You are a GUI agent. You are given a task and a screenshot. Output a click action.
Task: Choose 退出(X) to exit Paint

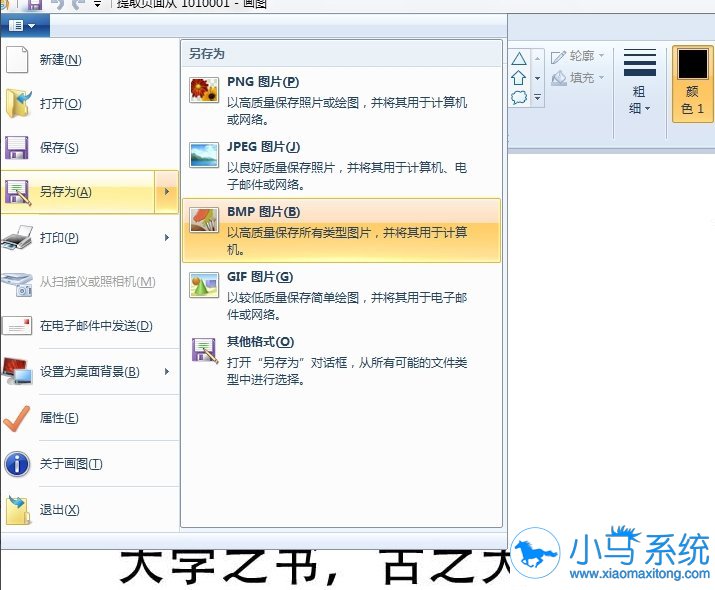pyautogui.click(x=90, y=510)
